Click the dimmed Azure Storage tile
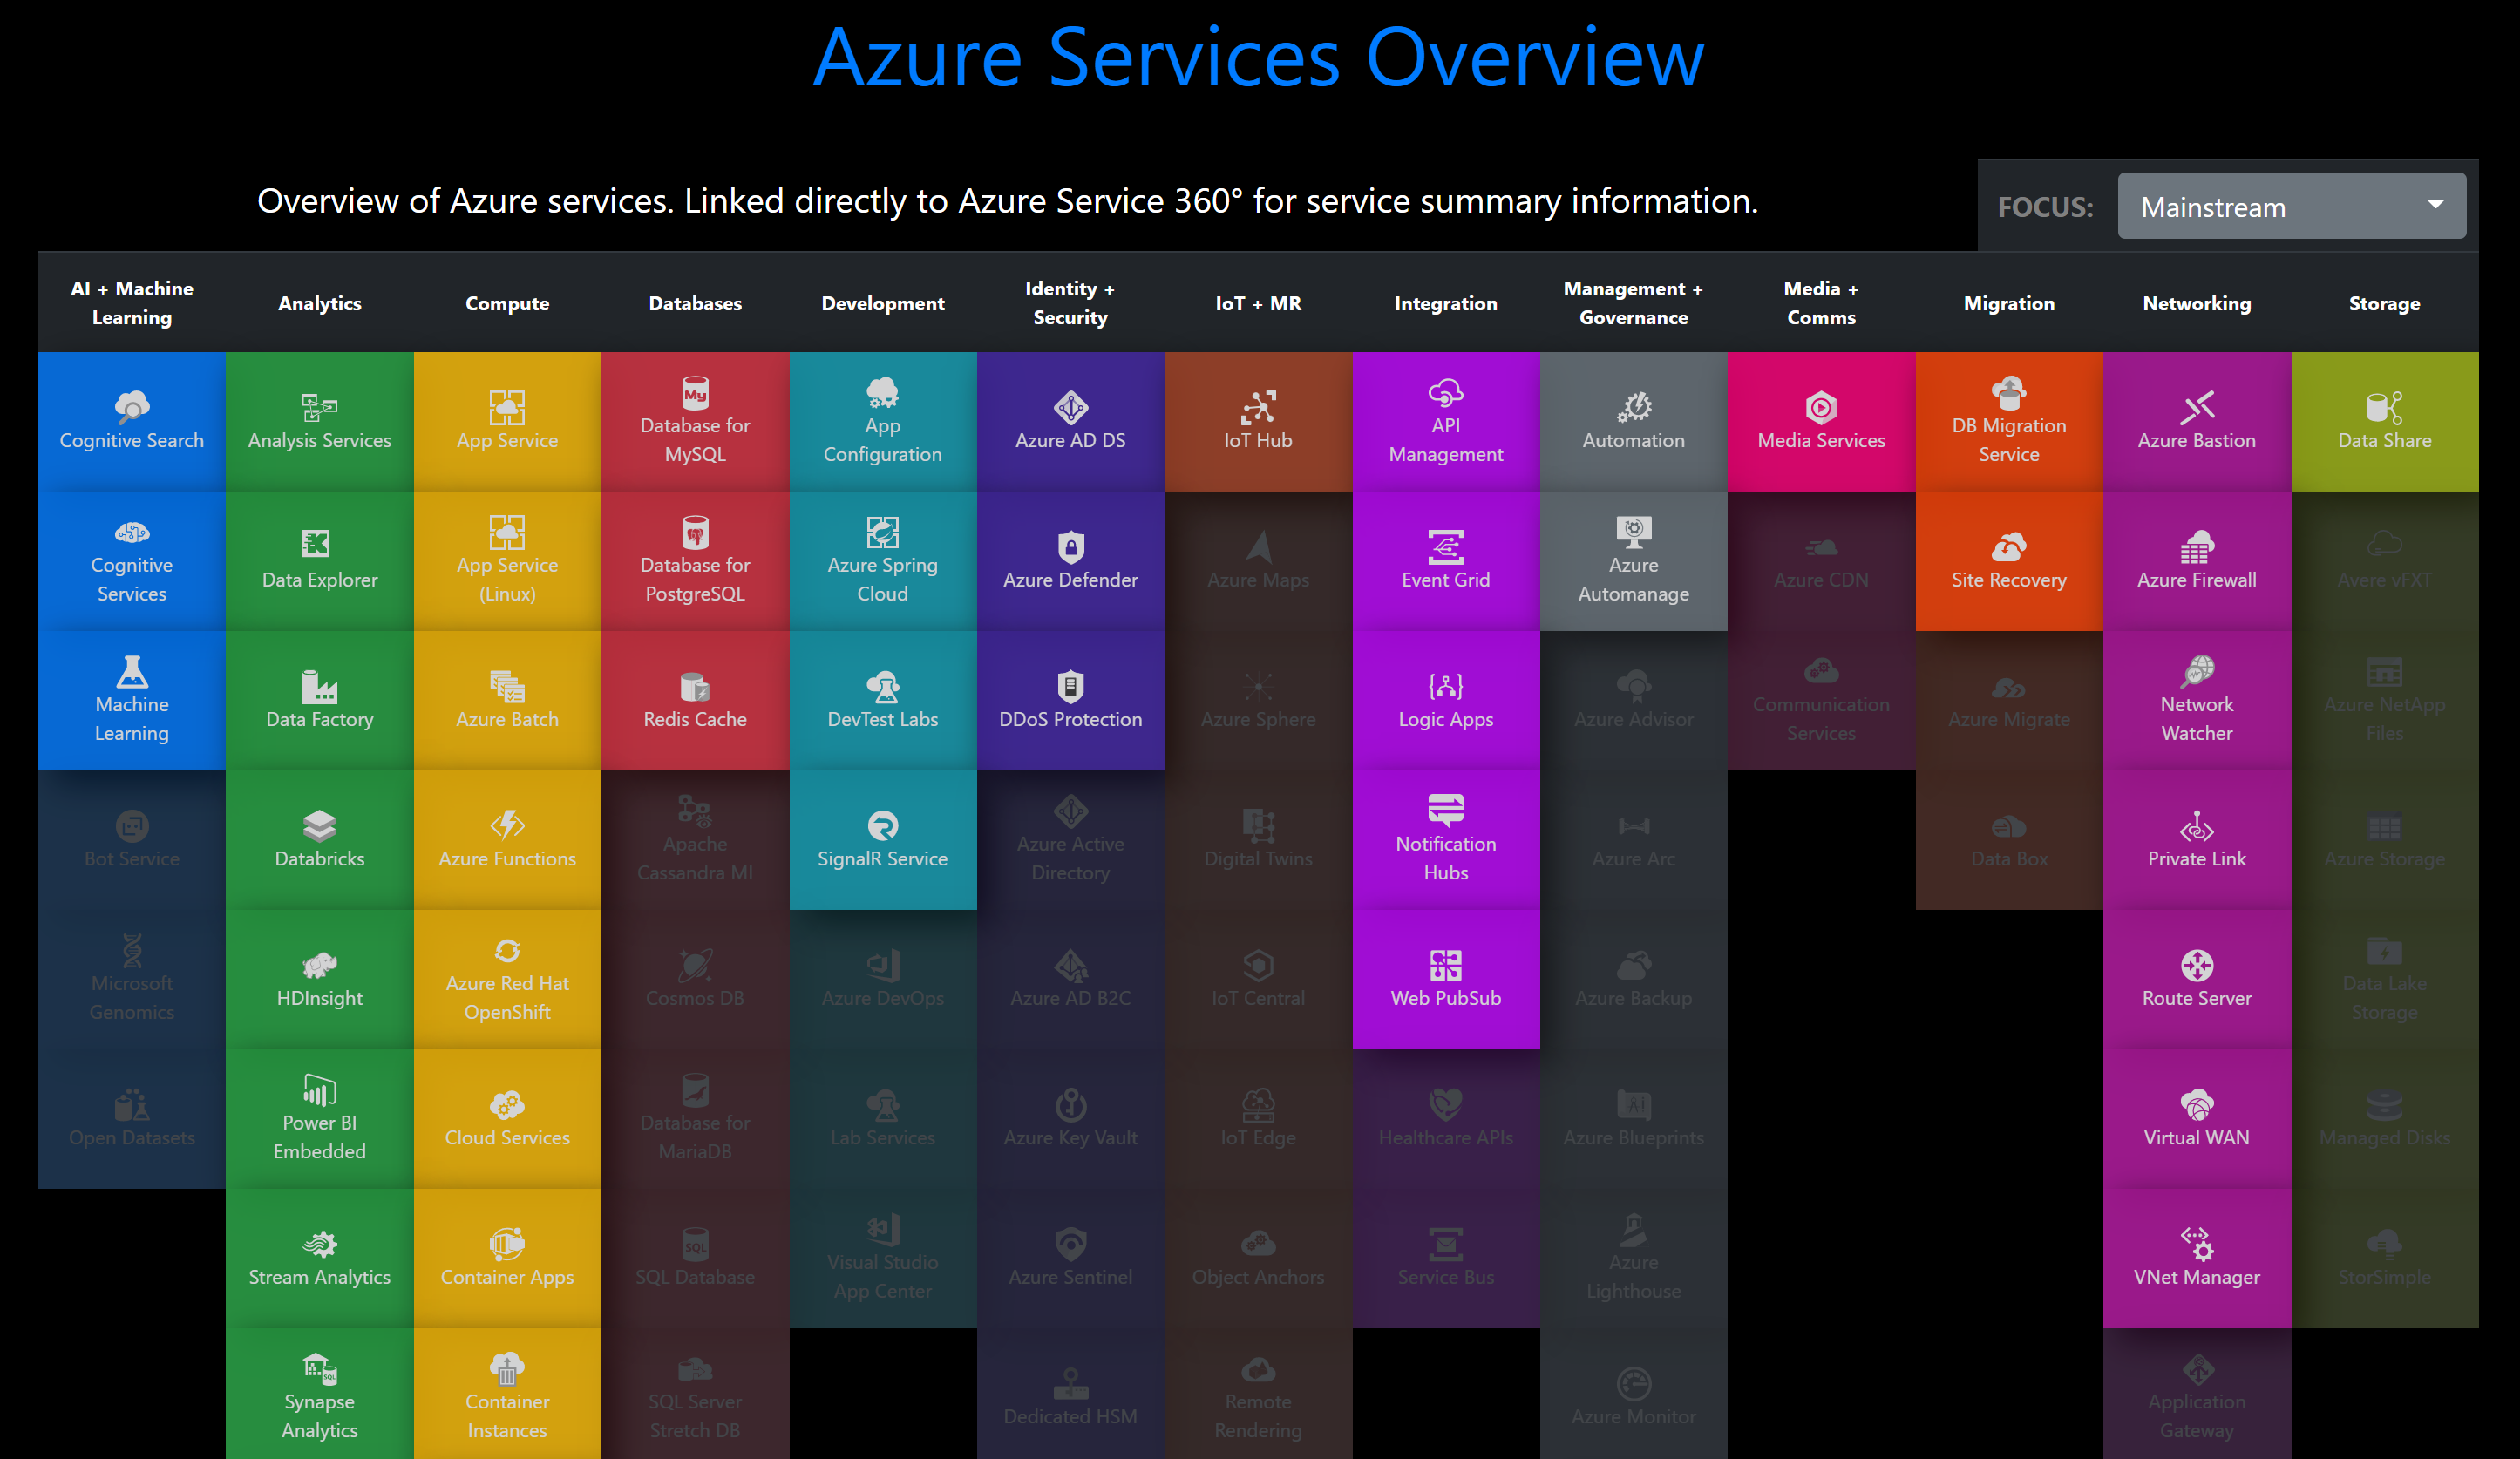The image size is (2520, 1459). point(2385,840)
